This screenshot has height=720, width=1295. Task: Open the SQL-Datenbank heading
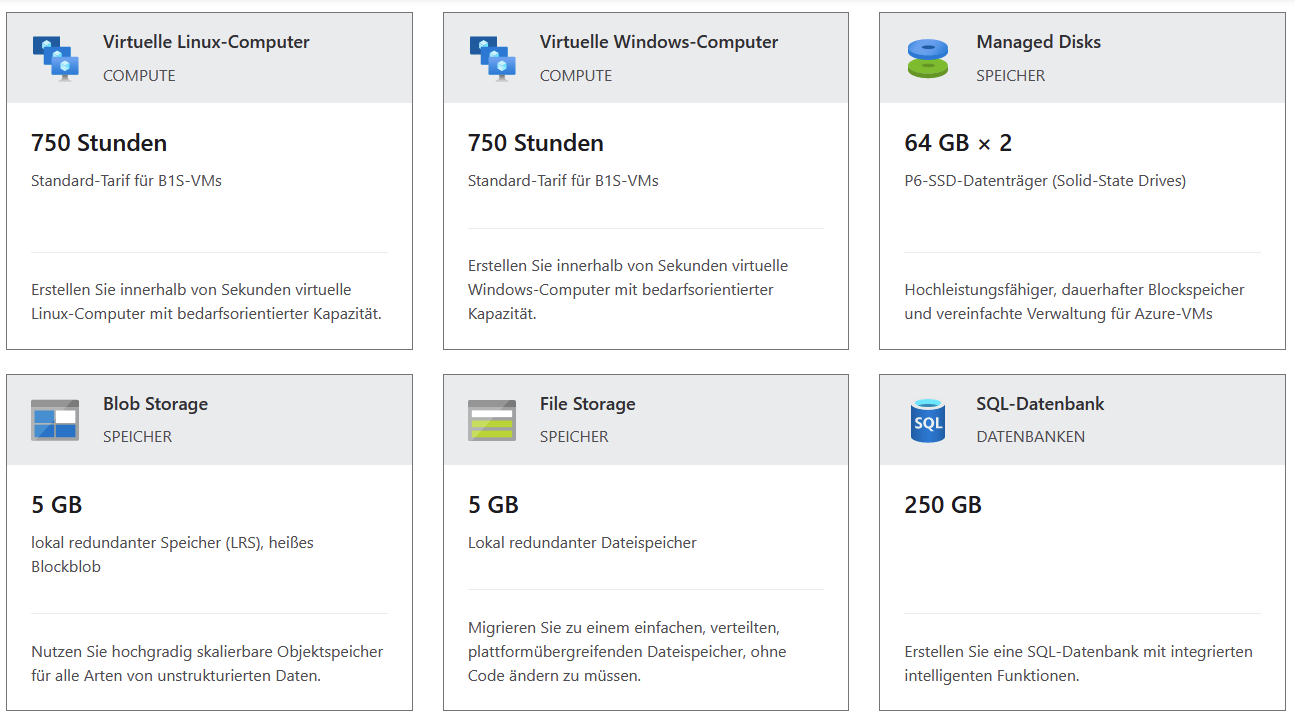pos(1040,404)
